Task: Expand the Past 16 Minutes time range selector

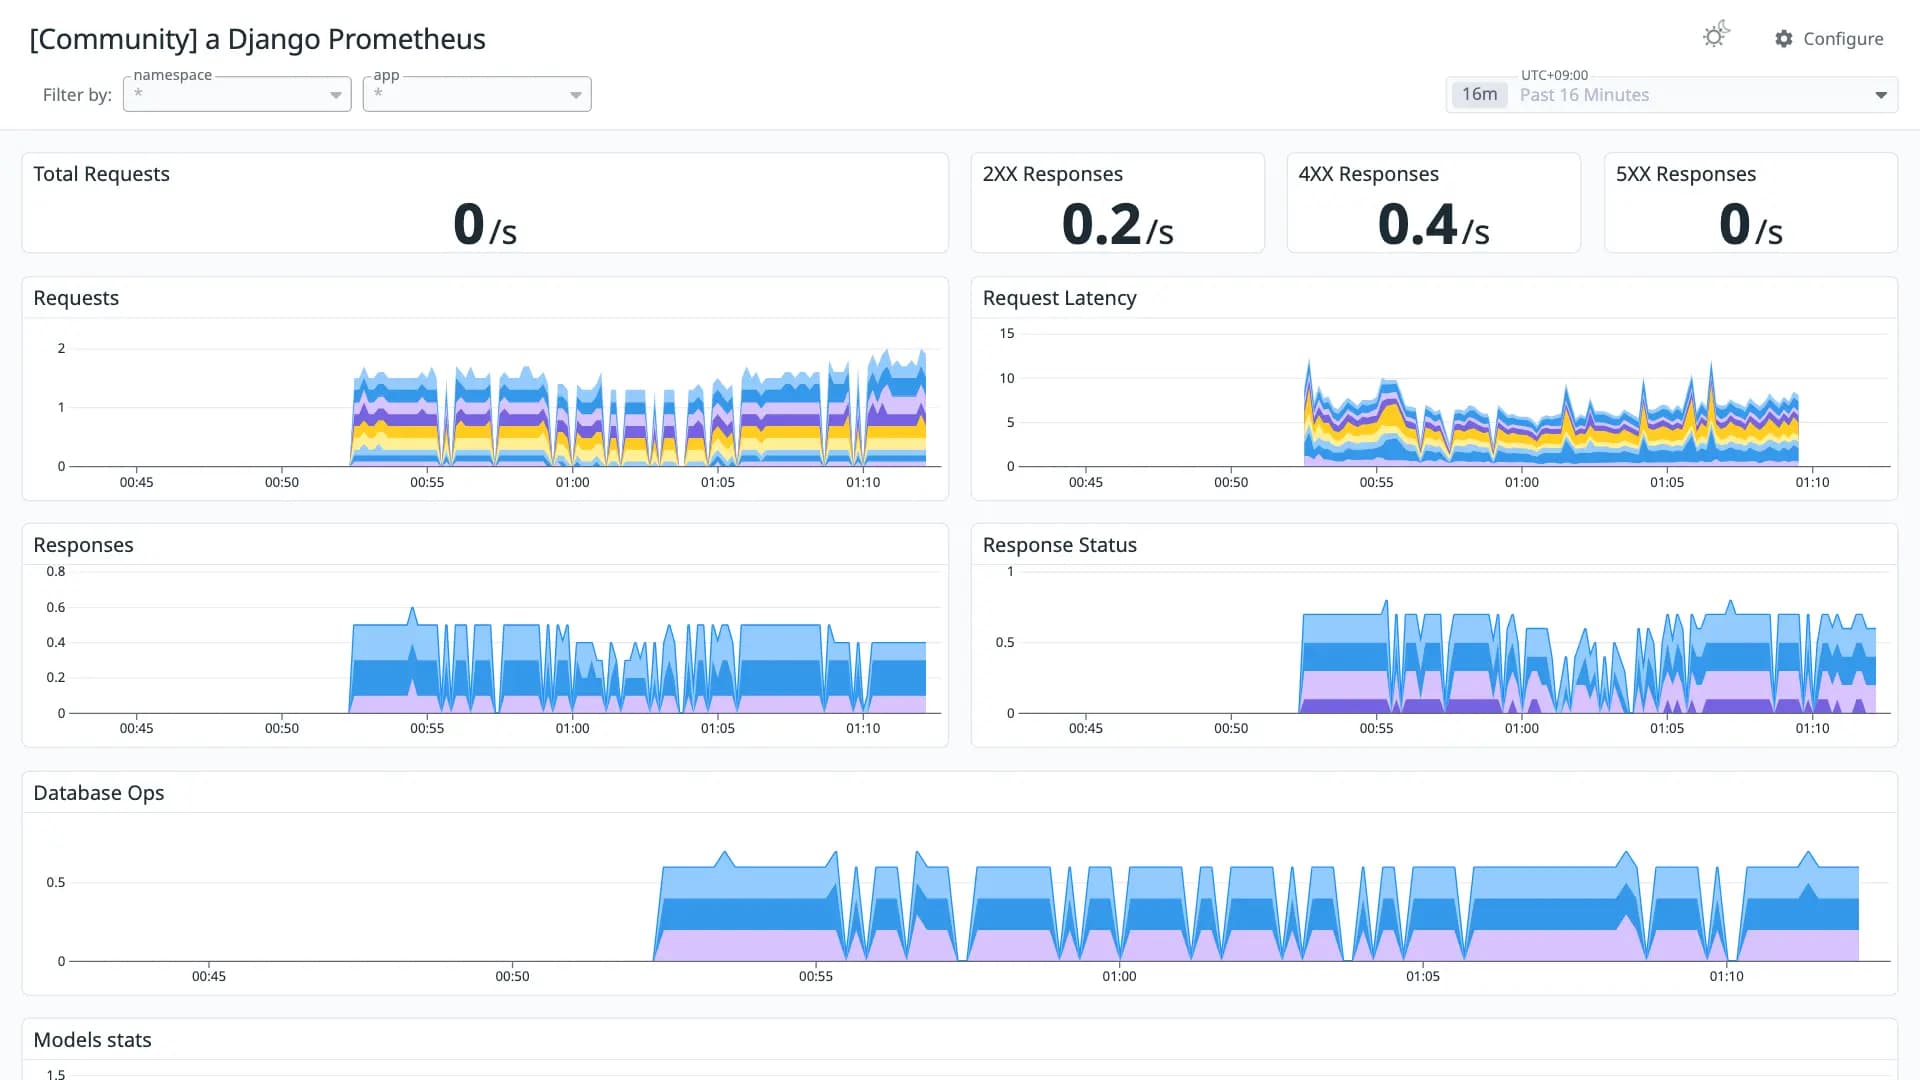Action: pyautogui.click(x=1672, y=95)
